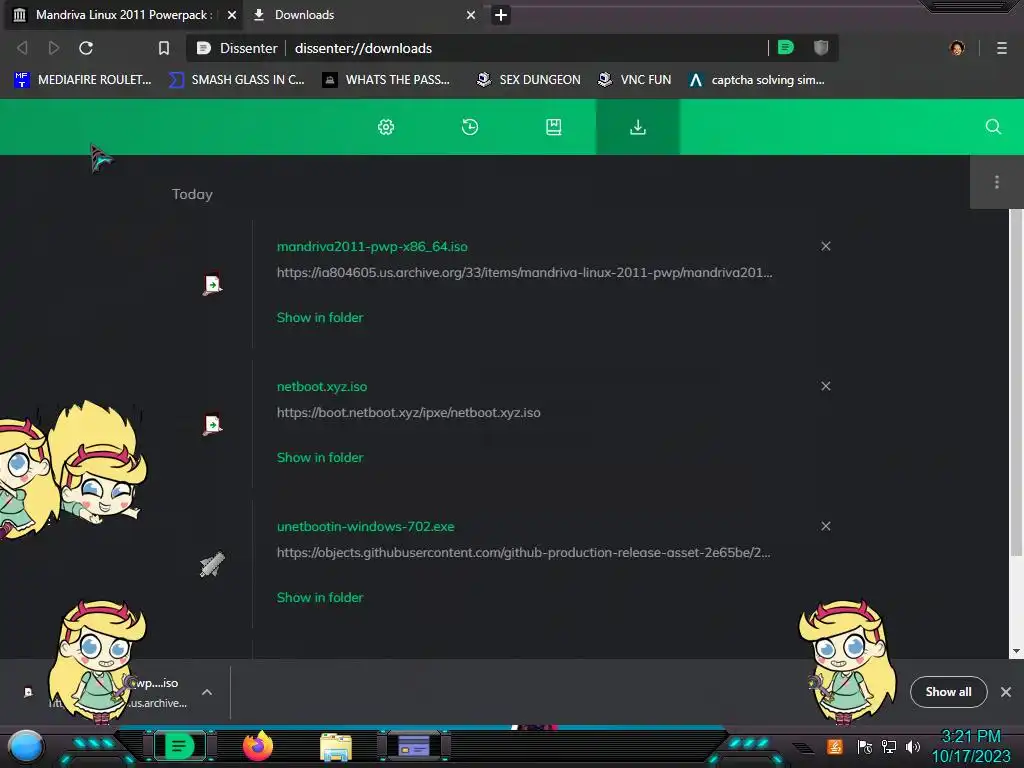This screenshot has height=768, width=1024.
Task: Close the Downloads tab
Action: (471, 15)
